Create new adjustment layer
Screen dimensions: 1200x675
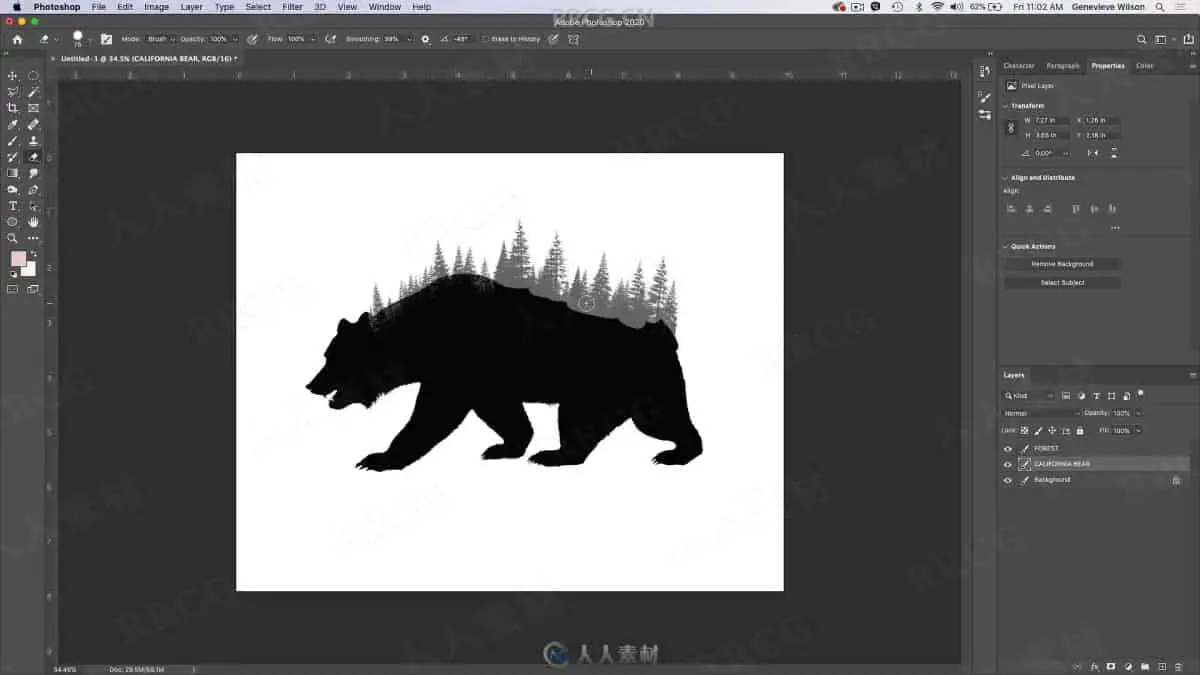1128,665
